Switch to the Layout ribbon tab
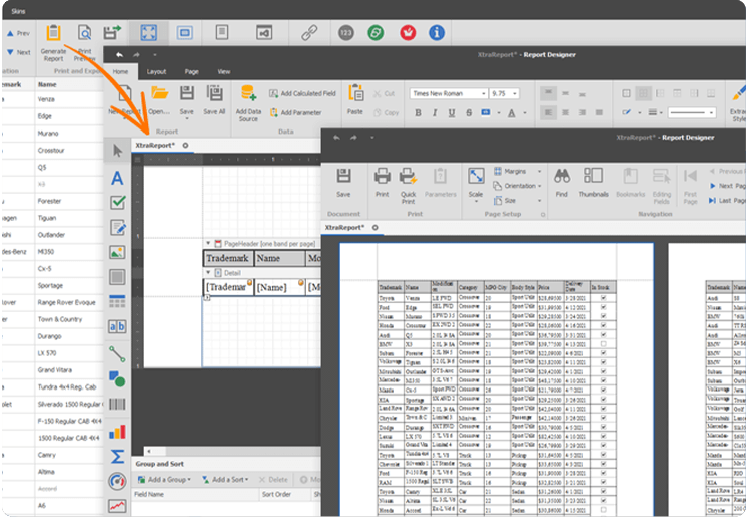749x519 pixels. click(157, 72)
